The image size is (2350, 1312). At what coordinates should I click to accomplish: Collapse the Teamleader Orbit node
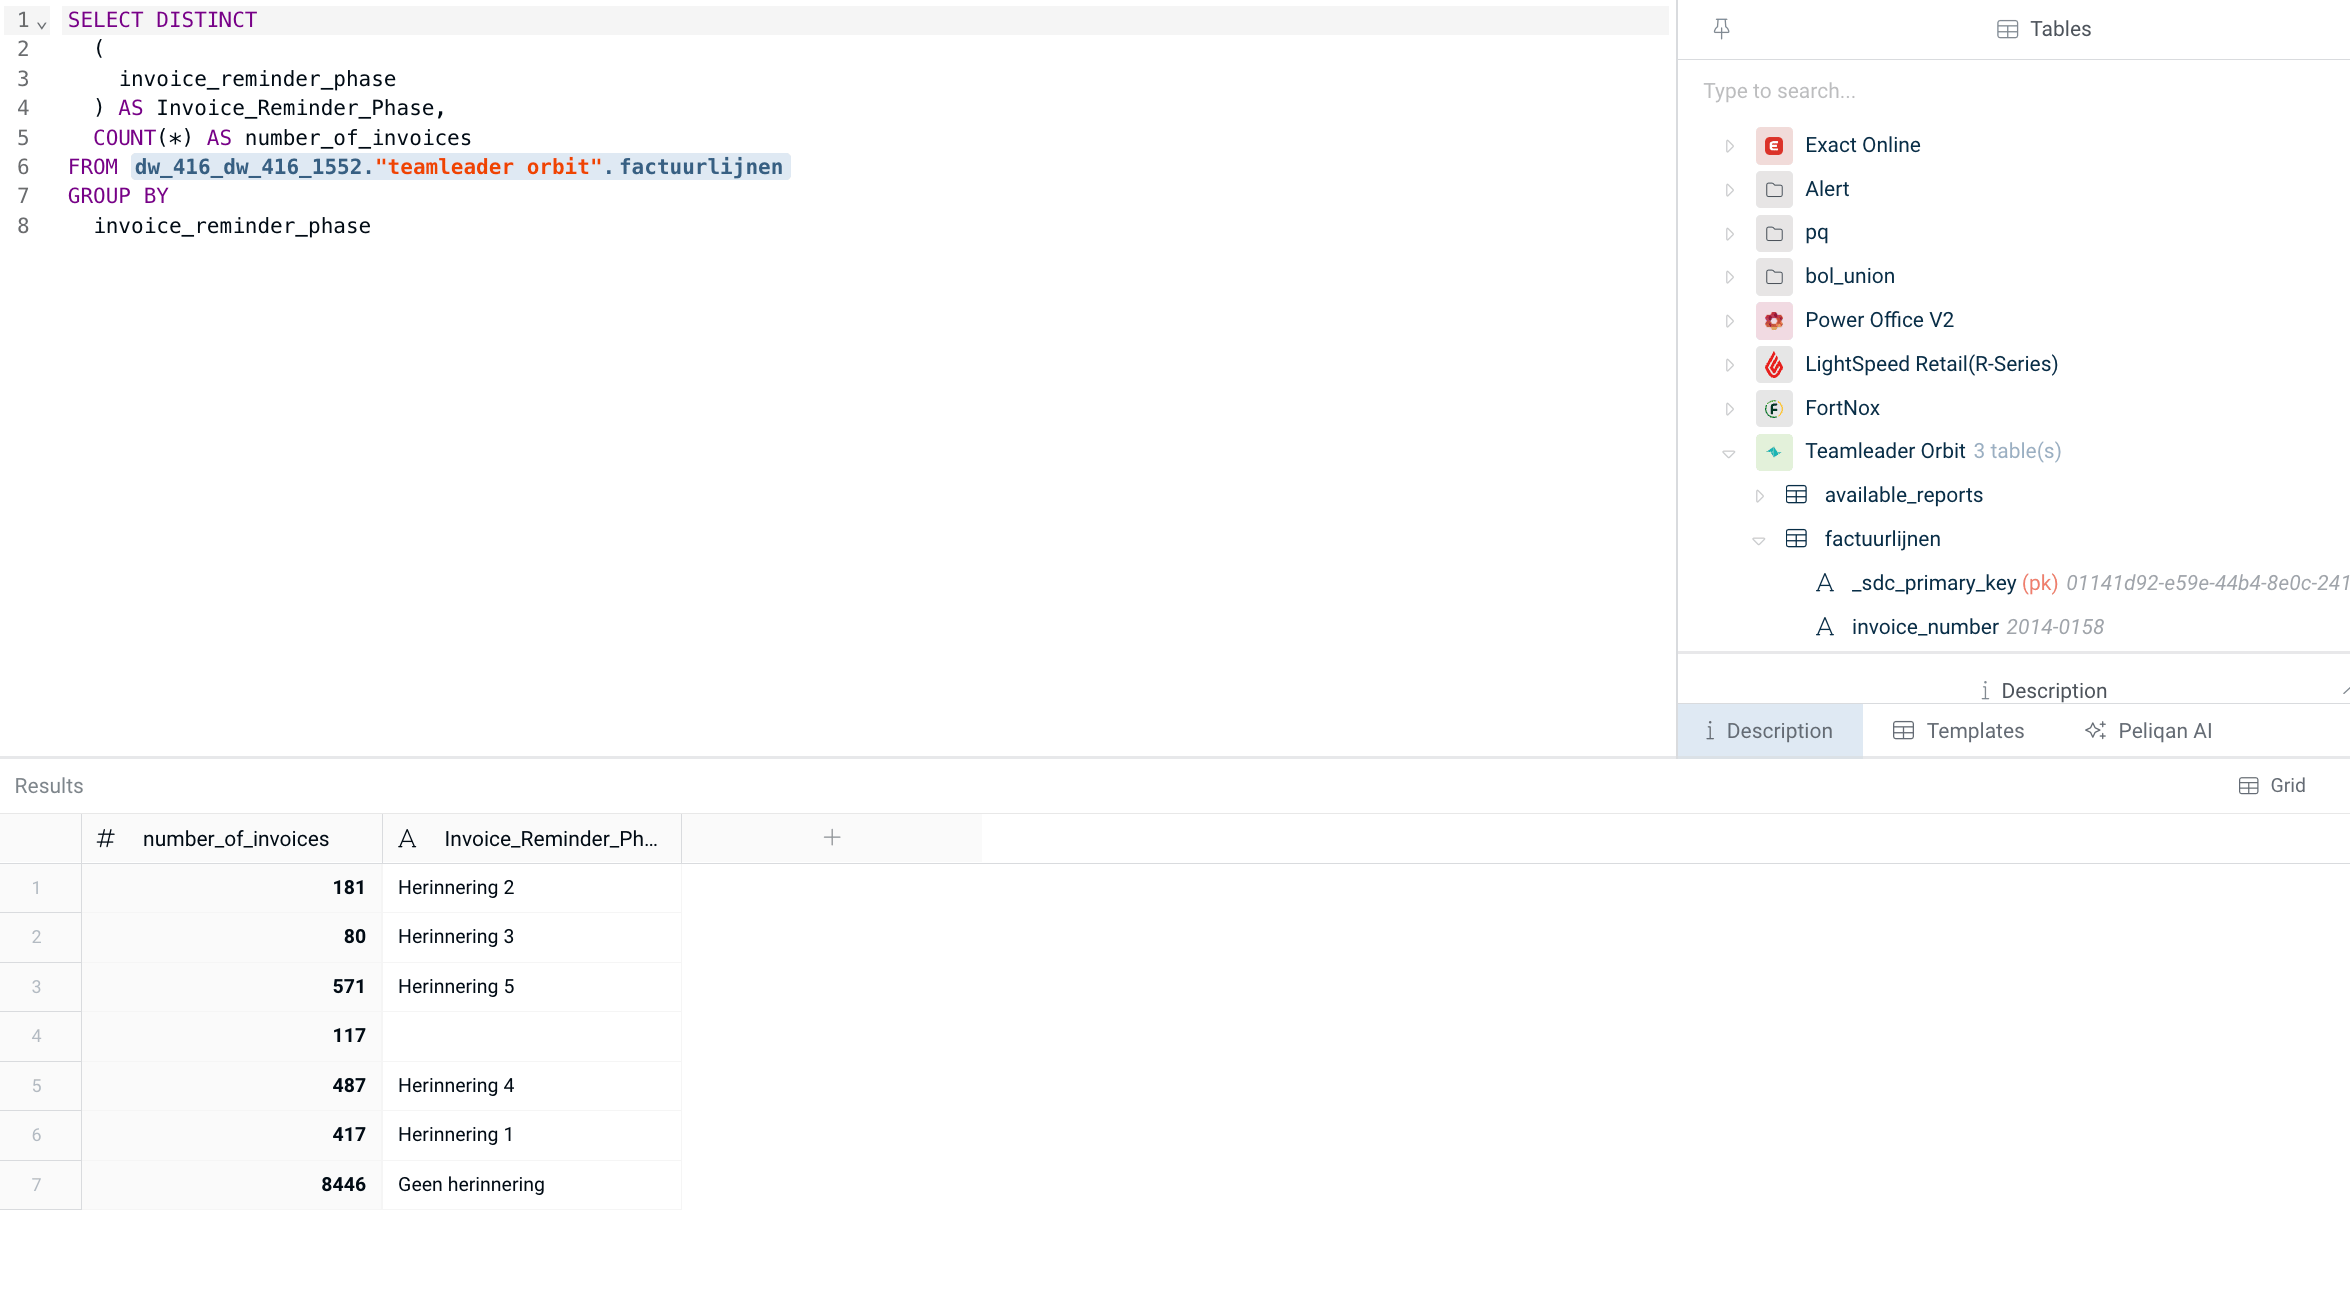tap(1729, 453)
